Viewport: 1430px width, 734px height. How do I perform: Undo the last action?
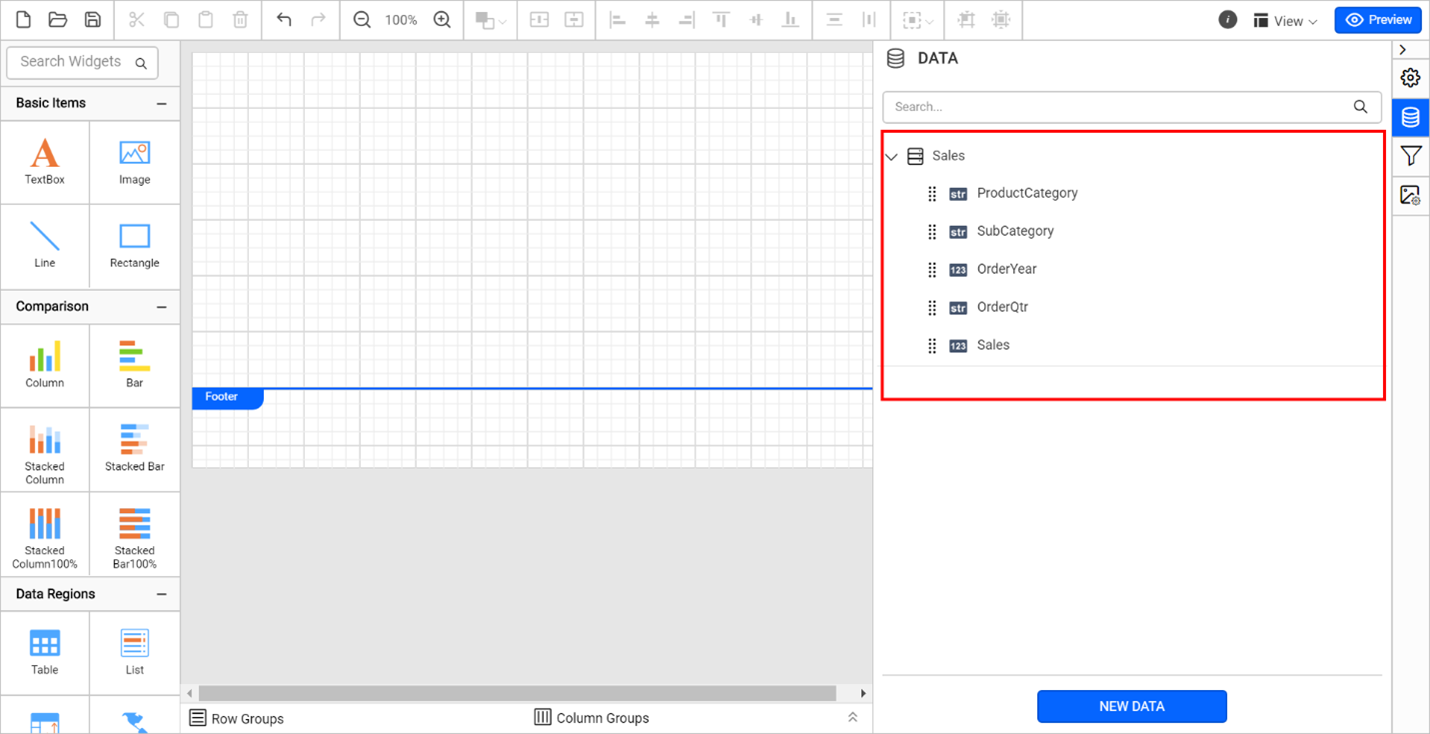(284, 20)
